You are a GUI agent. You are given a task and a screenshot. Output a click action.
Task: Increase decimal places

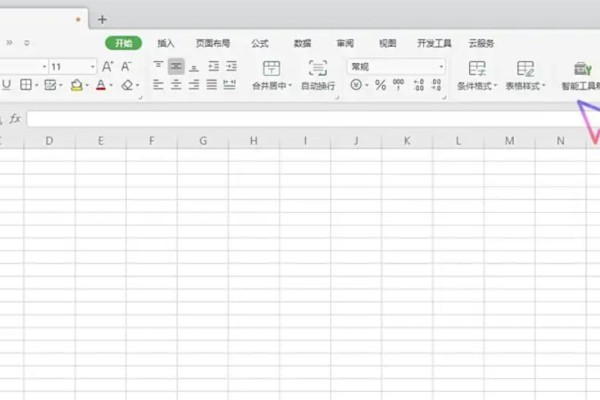click(419, 85)
